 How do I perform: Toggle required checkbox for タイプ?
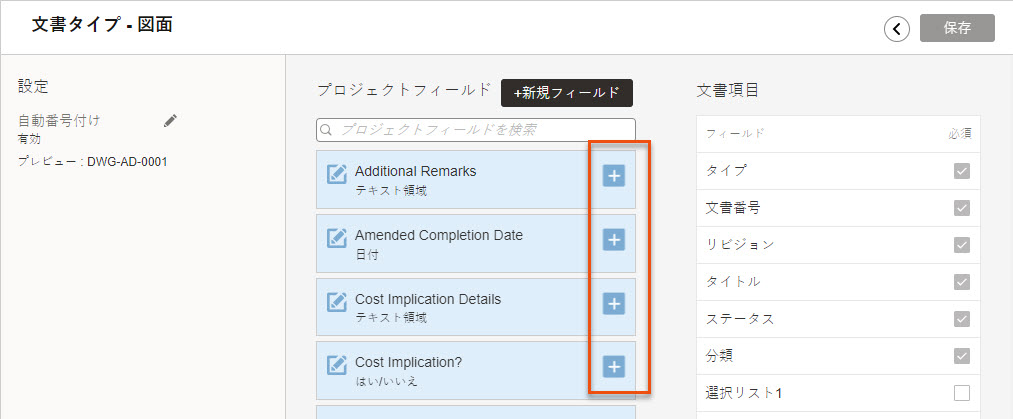pyautogui.click(x=962, y=171)
